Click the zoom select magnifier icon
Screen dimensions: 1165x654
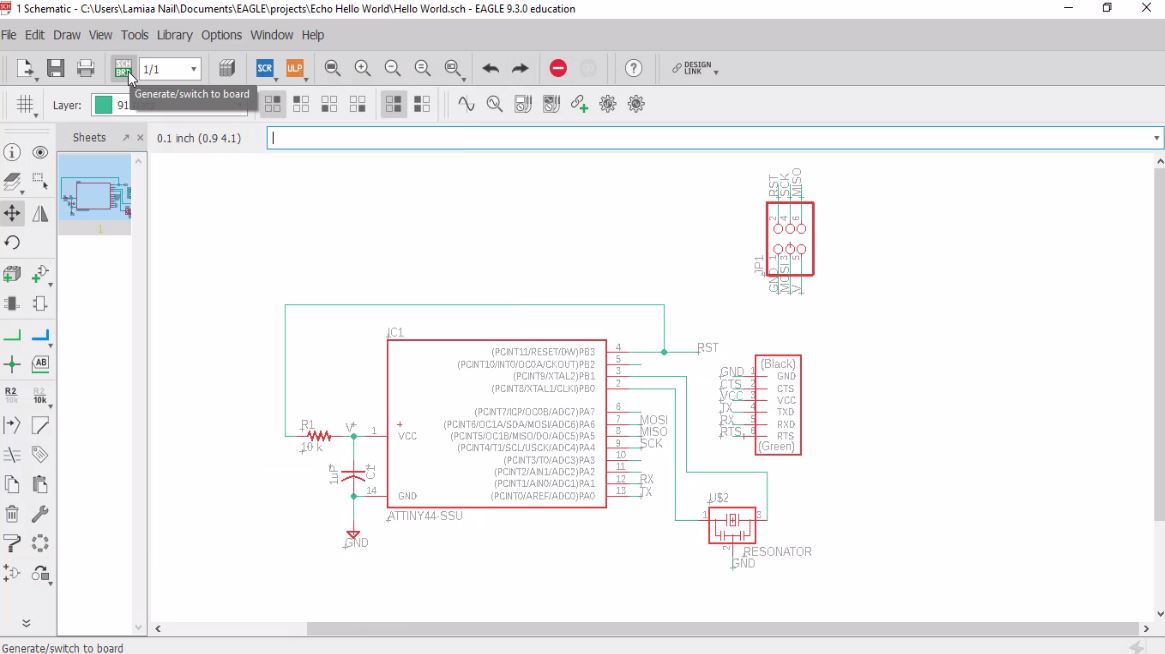(452, 68)
